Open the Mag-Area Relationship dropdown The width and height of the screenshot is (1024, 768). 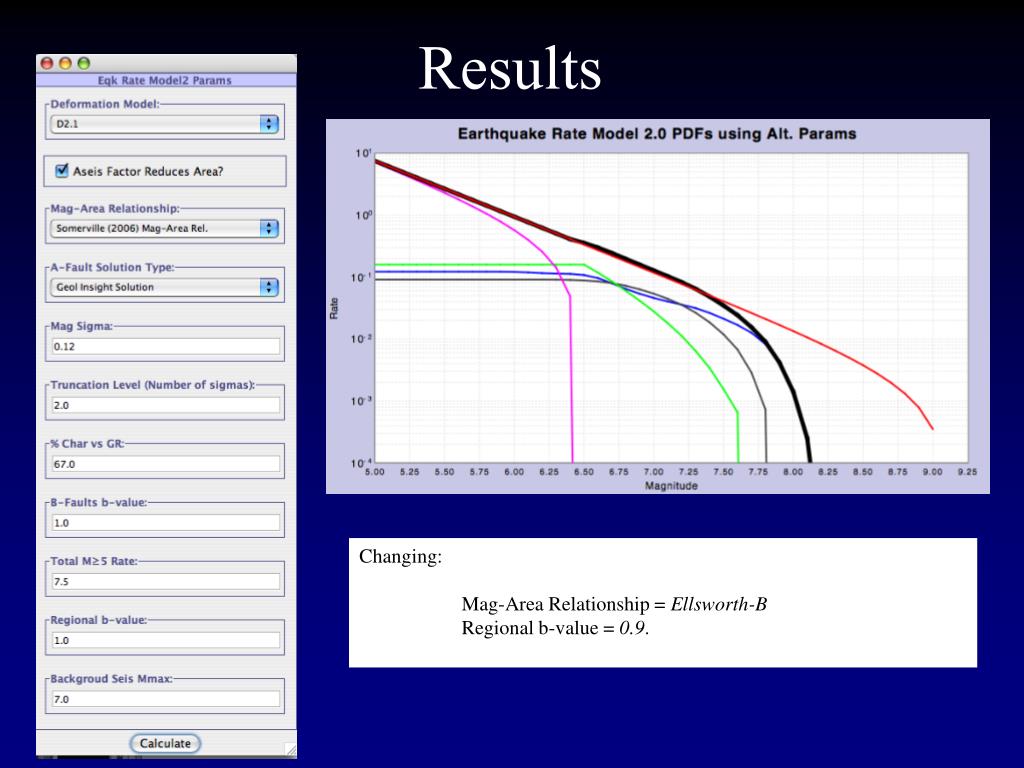(x=165, y=229)
